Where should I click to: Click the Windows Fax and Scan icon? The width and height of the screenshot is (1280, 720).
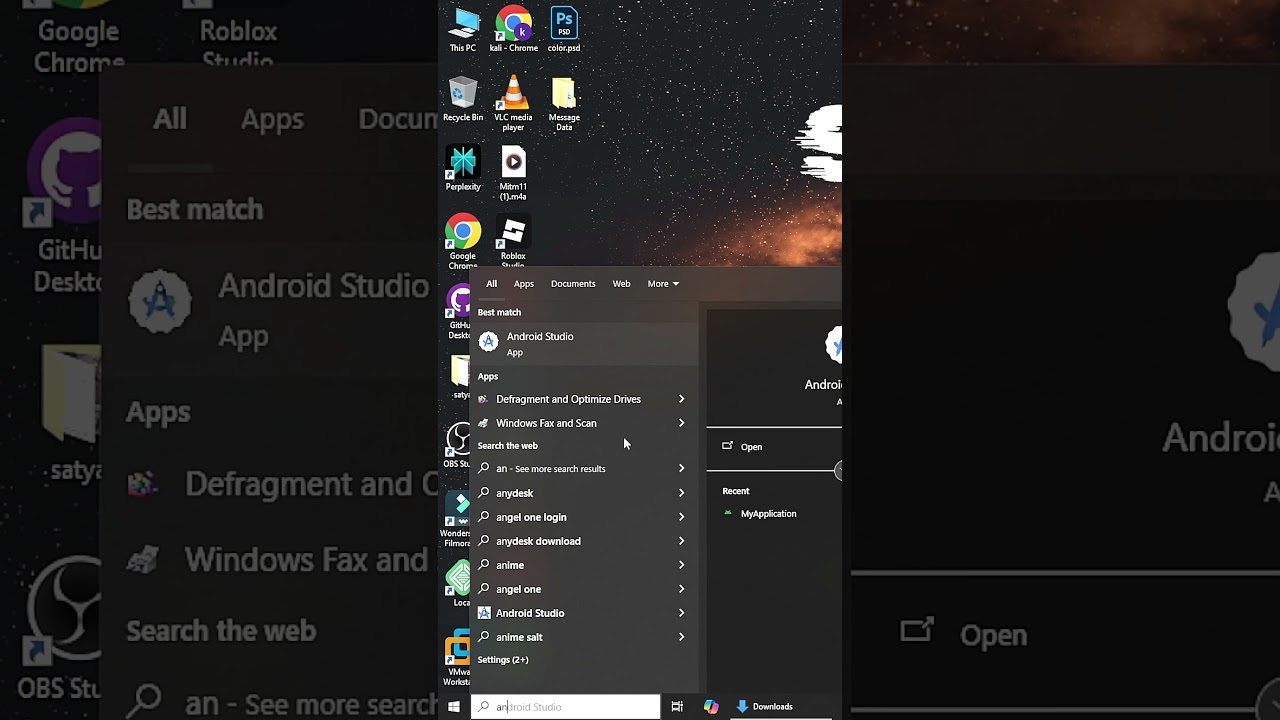[x=483, y=423]
